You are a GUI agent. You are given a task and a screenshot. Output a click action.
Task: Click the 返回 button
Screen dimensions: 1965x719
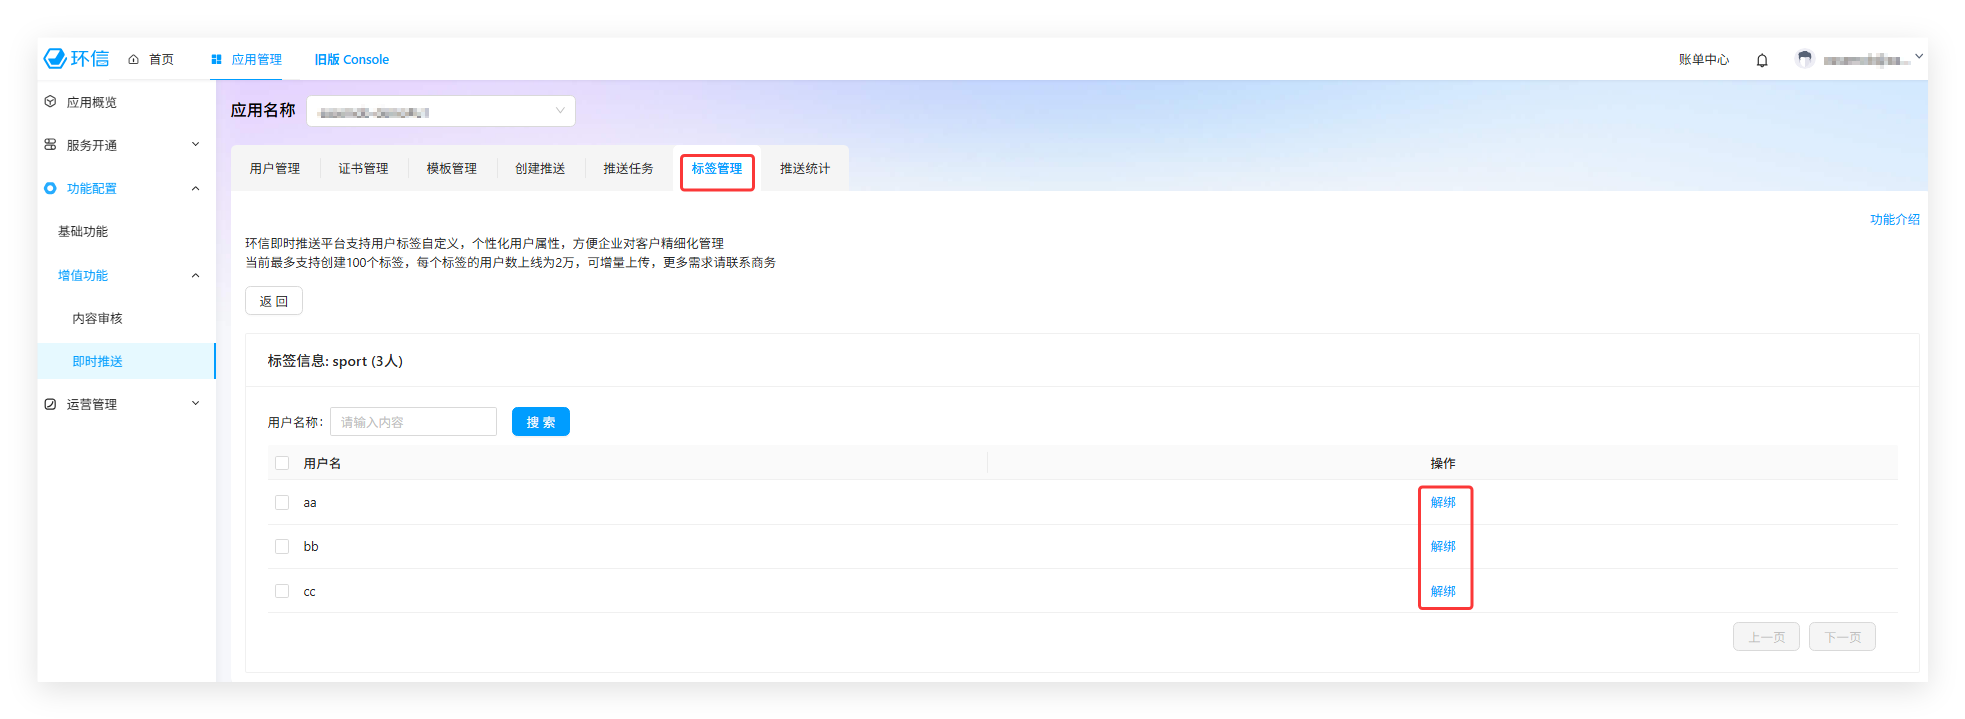(273, 301)
